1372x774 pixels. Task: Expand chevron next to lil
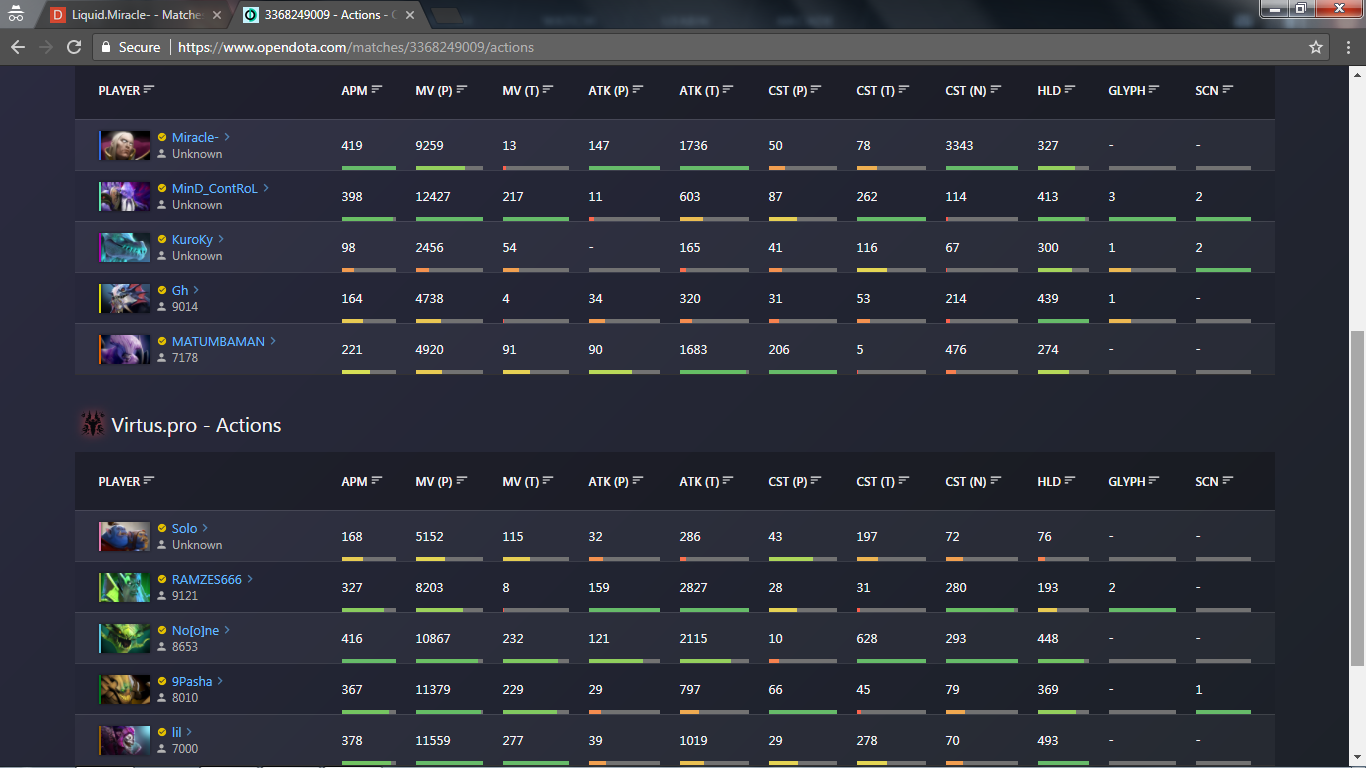coord(189,732)
